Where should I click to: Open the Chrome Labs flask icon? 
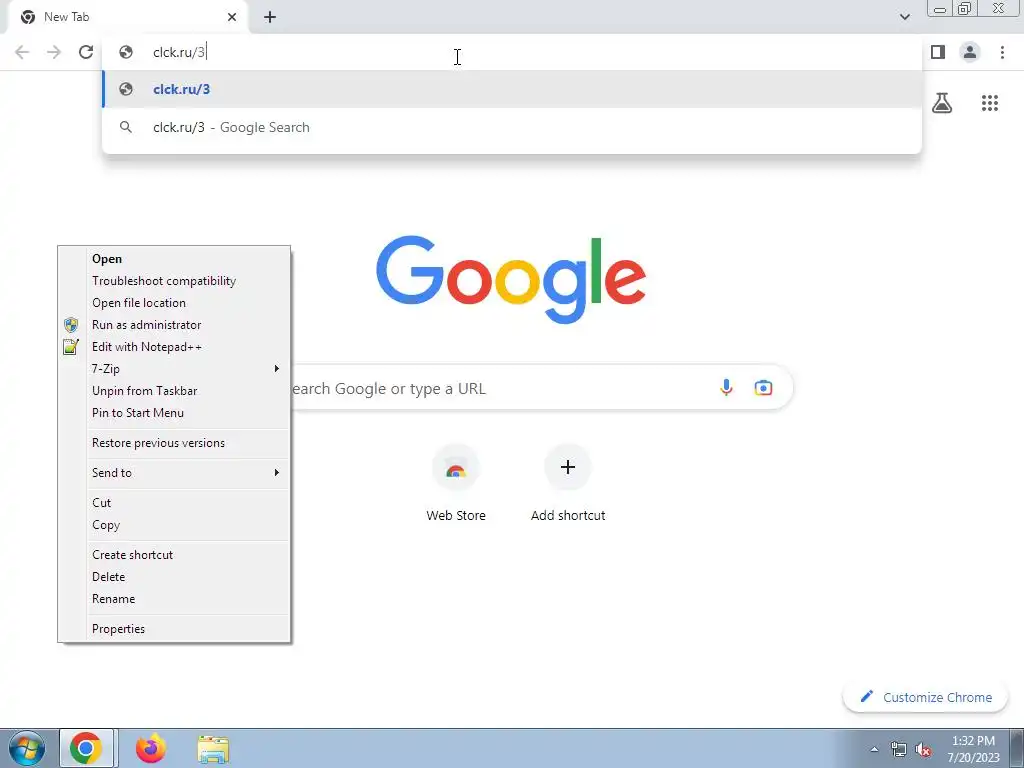pyautogui.click(x=941, y=103)
